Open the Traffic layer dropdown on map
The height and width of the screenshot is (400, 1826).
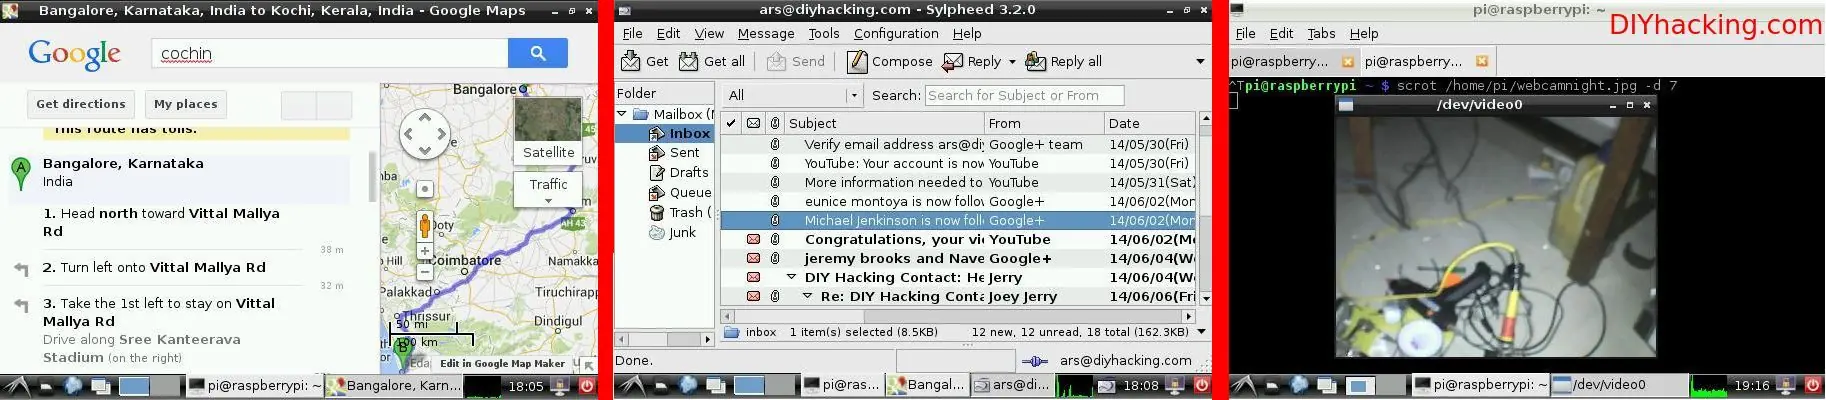click(x=548, y=188)
